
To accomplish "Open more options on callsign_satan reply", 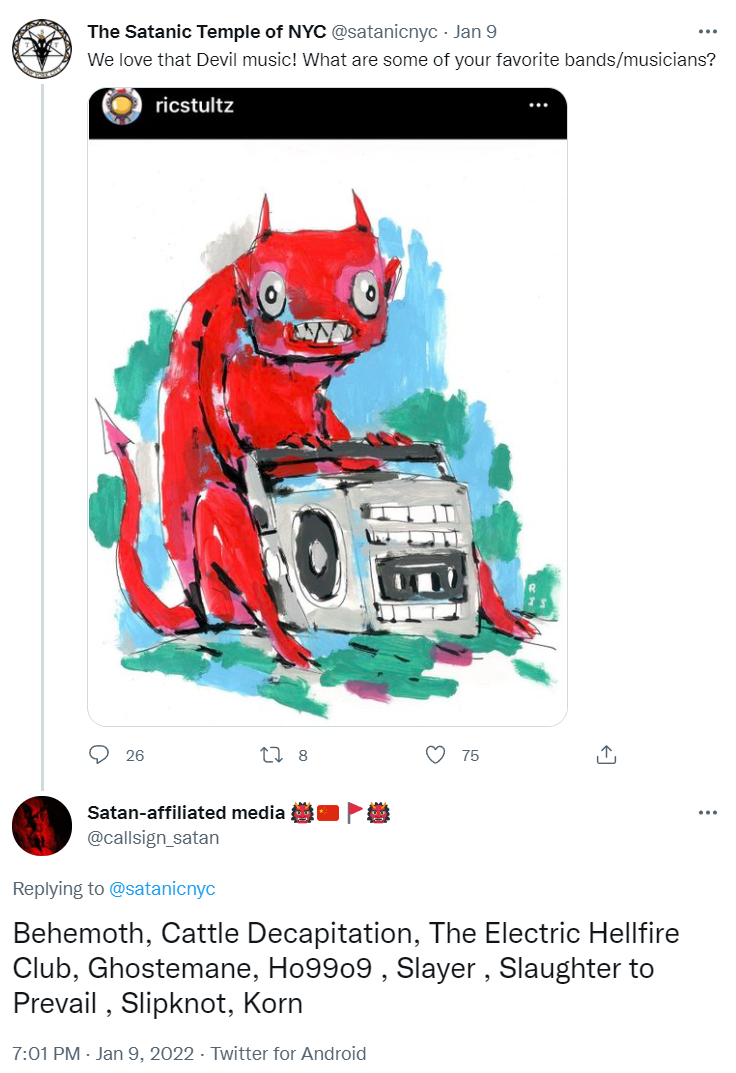I will click(708, 813).
